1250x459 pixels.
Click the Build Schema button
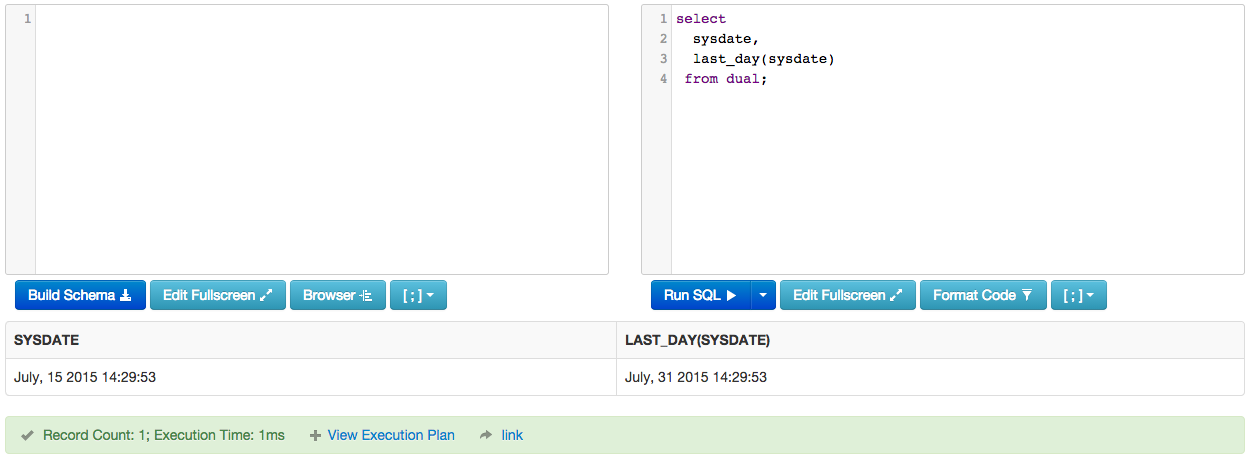tap(80, 295)
